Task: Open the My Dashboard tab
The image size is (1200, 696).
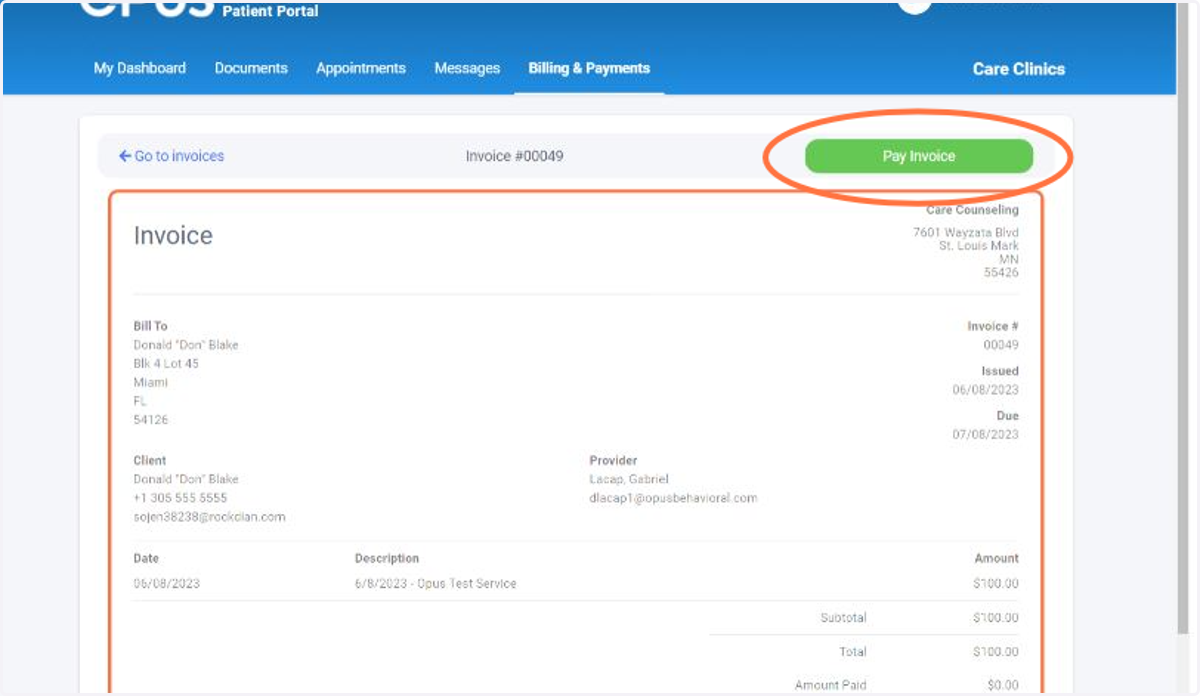Action: coord(140,68)
